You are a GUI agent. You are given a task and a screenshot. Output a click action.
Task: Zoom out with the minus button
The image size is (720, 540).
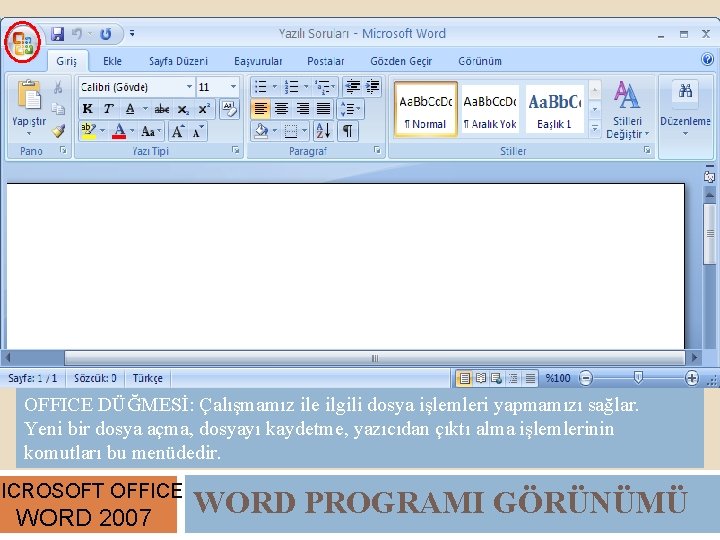click(x=585, y=378)
